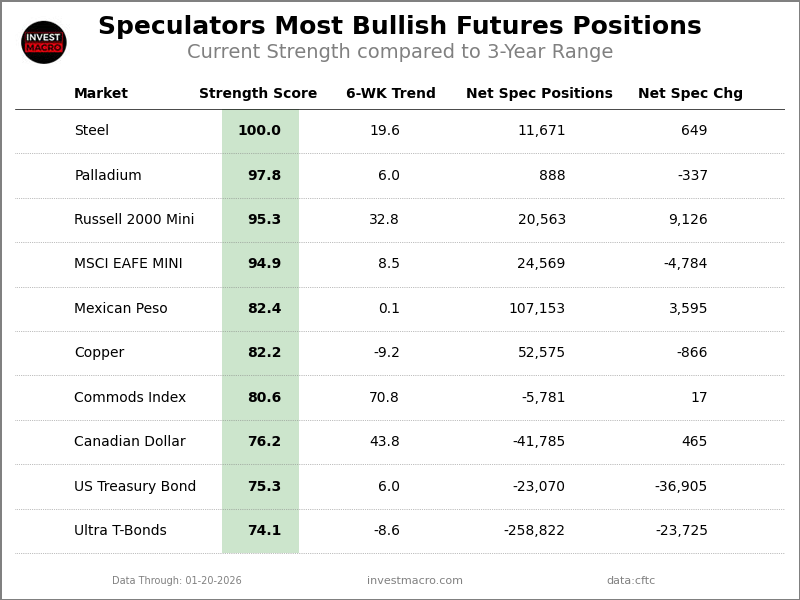This screenshot has width=800, height=600.
Task: Click the data:cftc source text
Action: coord(631,581)
